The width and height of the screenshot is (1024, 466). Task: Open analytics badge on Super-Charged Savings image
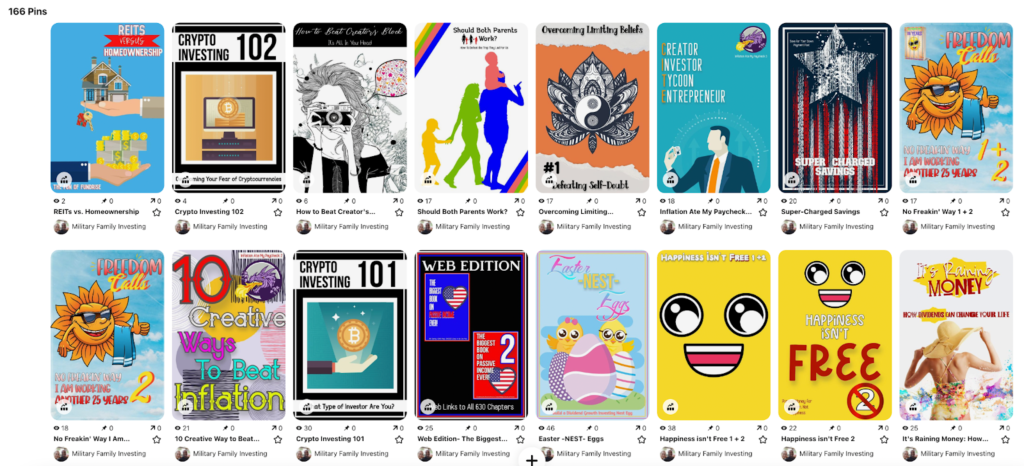[x=792, y=179]
